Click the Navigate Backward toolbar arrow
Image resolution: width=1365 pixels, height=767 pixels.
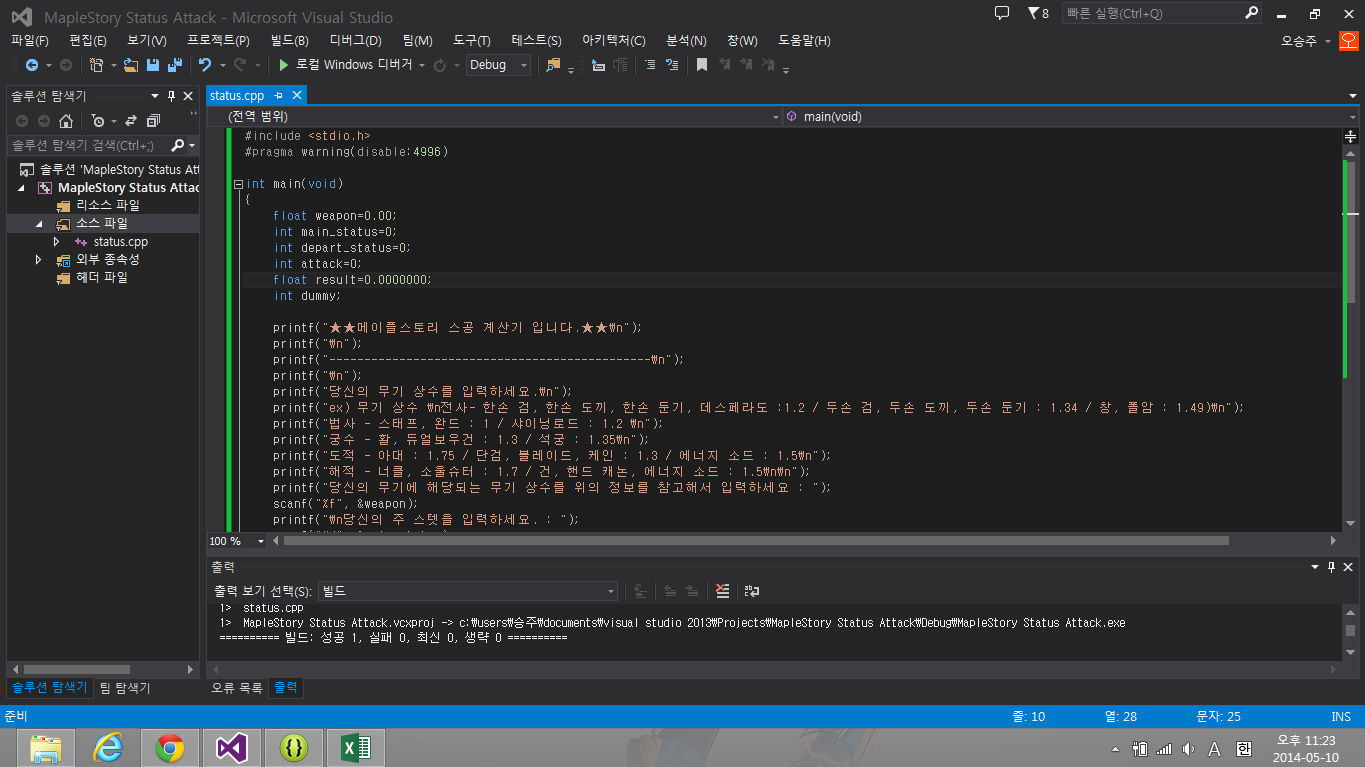tap(31, 65)
